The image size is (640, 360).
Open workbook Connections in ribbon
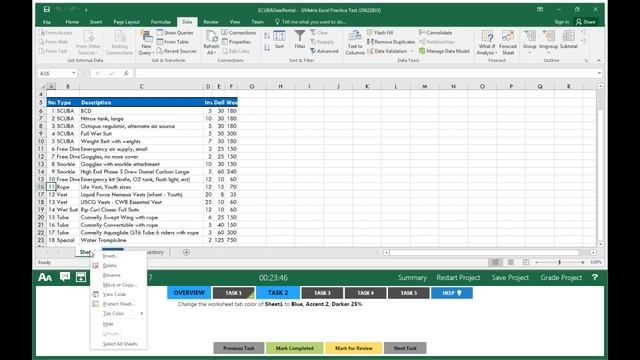(x=239, y=33)
